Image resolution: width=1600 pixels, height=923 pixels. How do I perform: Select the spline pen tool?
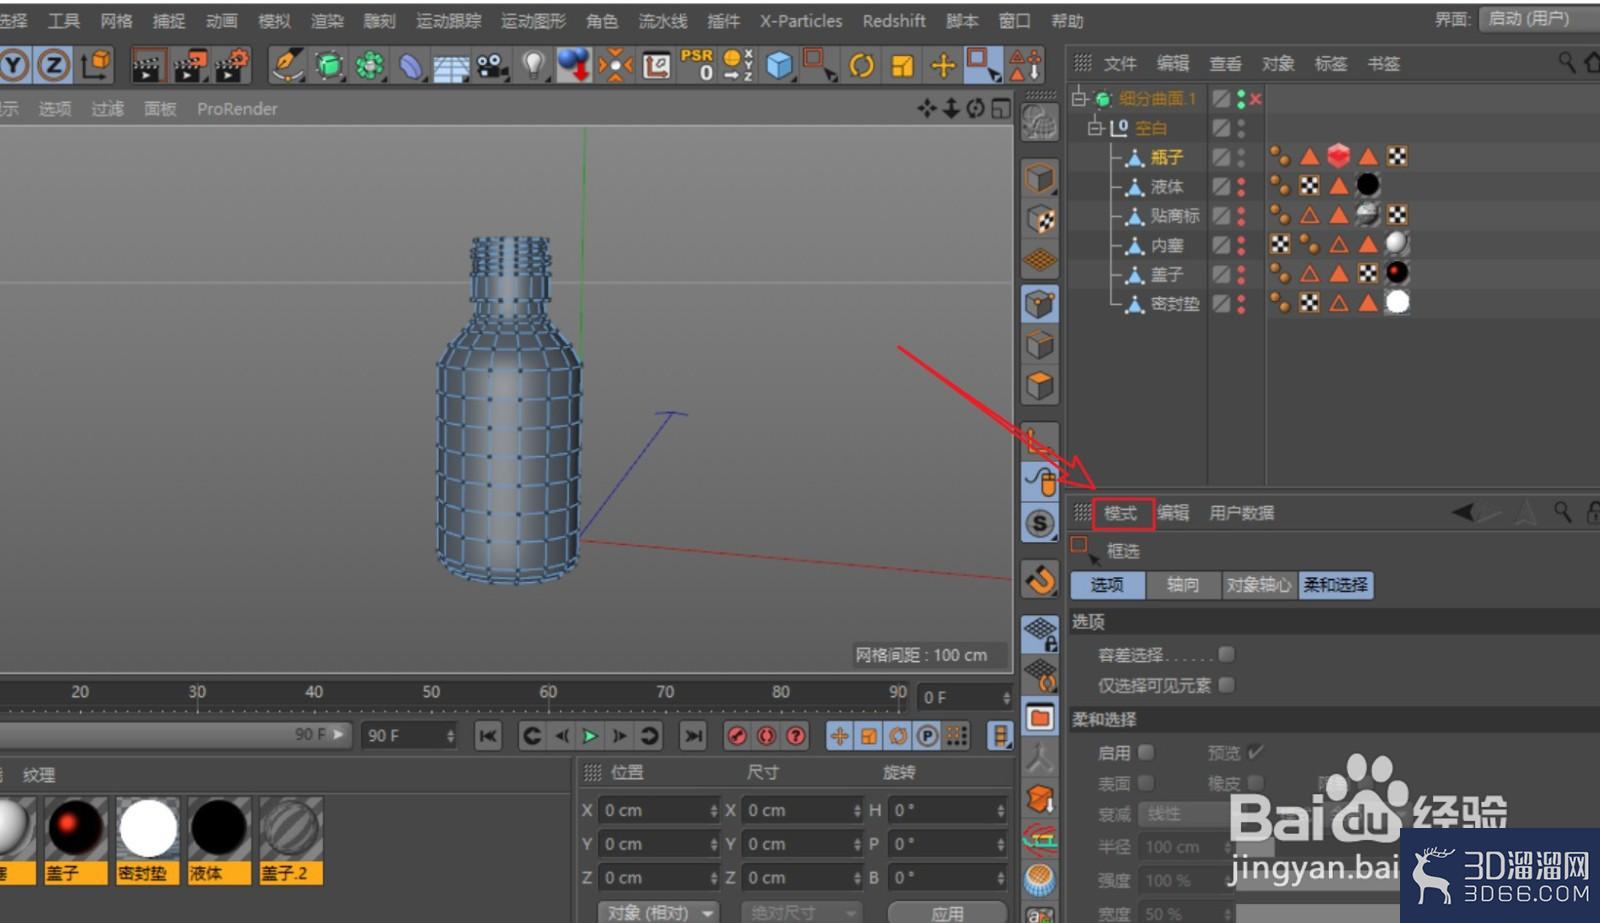[287, 66]
